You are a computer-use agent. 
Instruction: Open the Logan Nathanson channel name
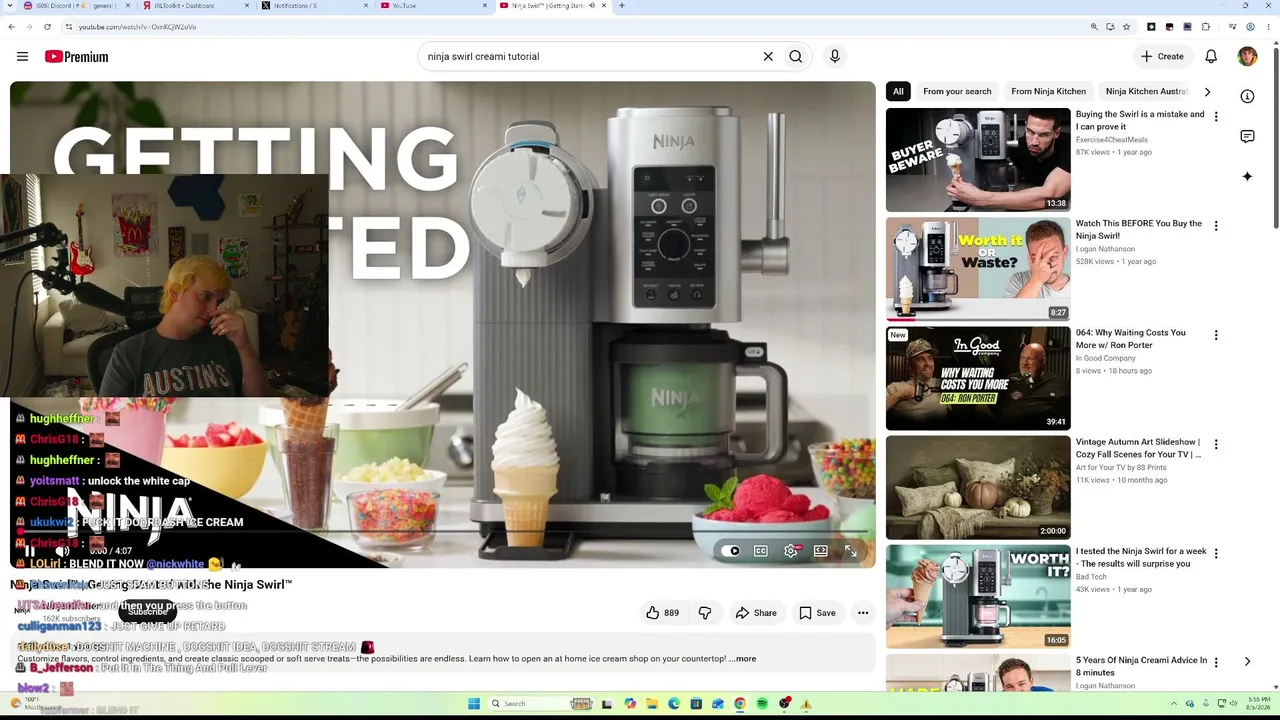pos(1105,249)
